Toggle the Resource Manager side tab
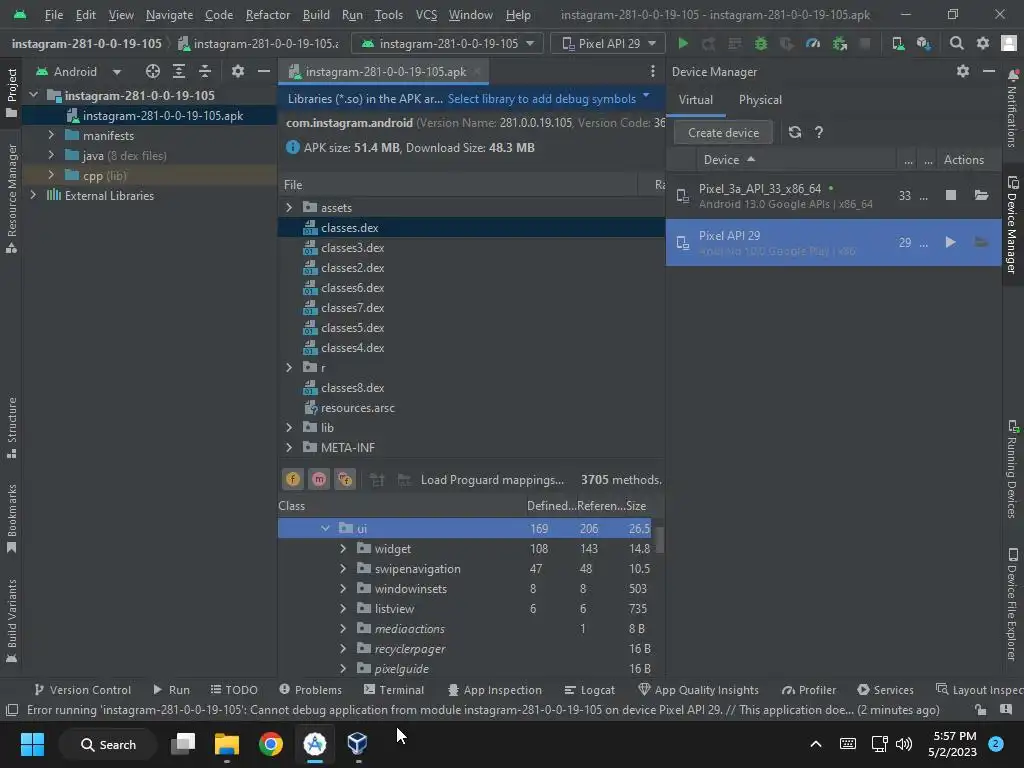This screenshot has height=768, width=1024. 11,198
